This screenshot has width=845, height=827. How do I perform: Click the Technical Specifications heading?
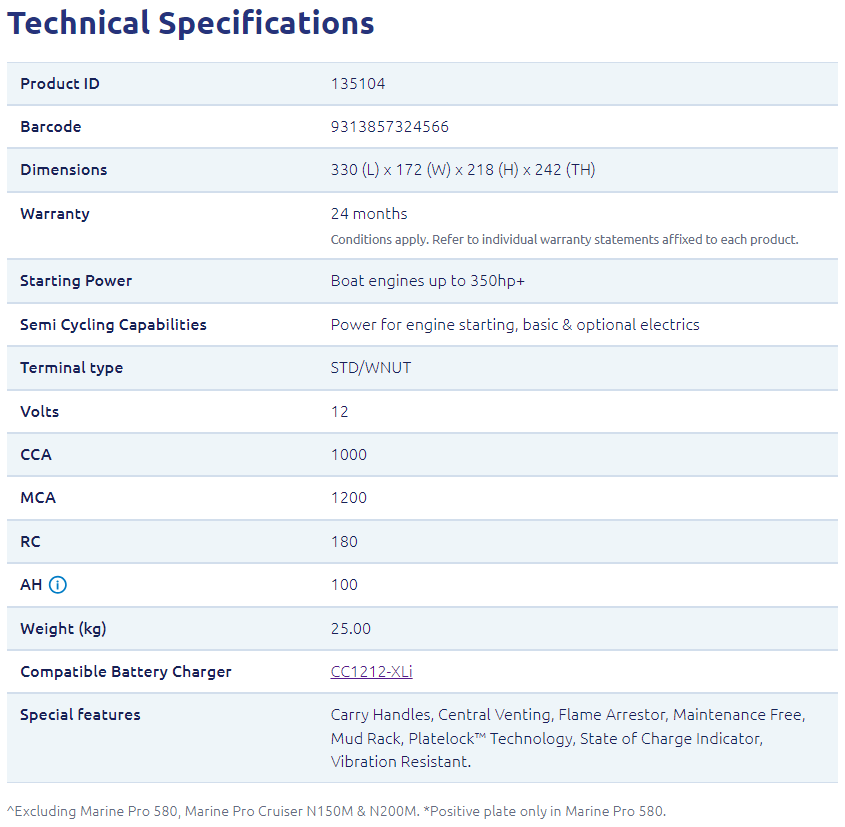tap(191, 23)
